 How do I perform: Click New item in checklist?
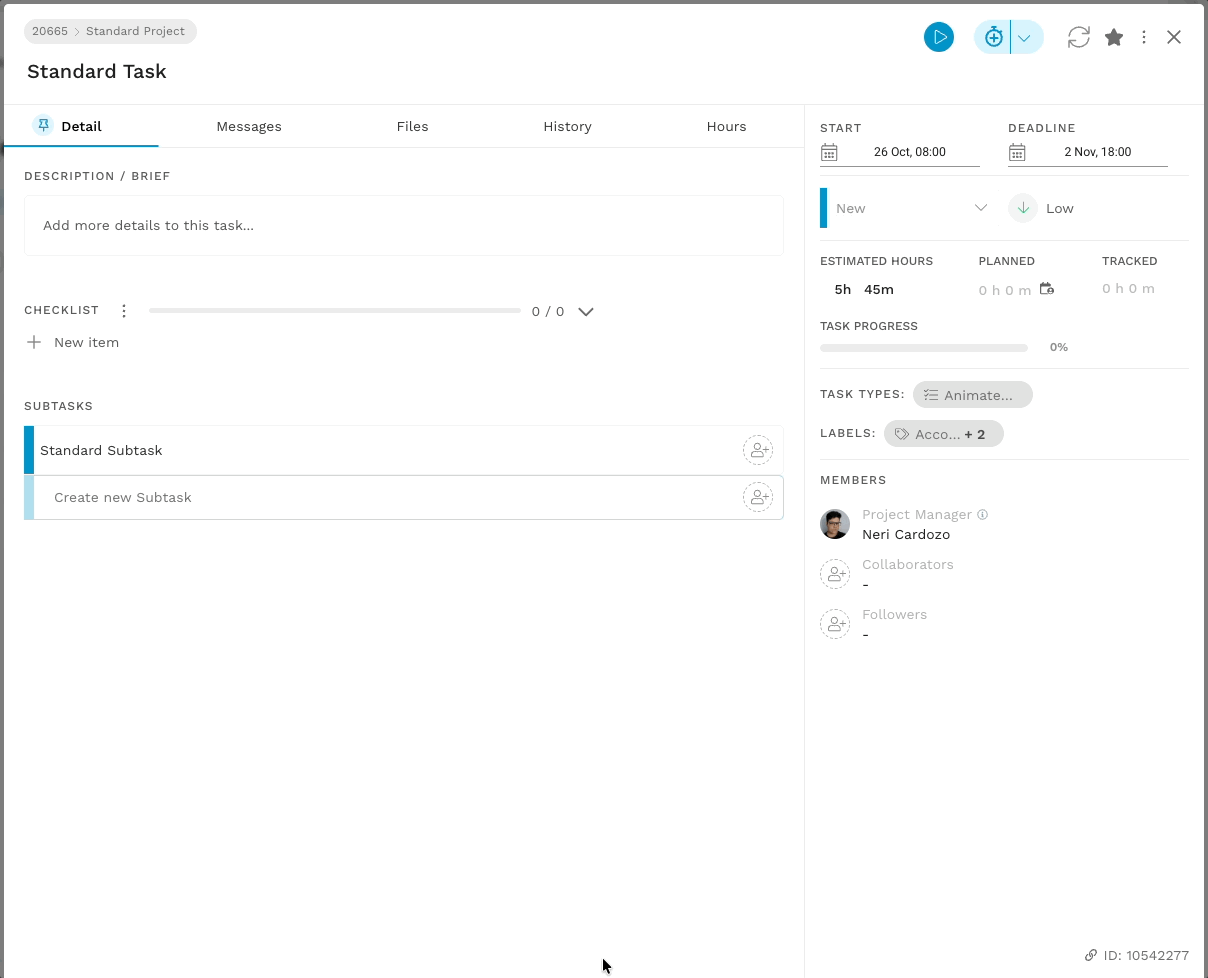click(x=86, y=342)
